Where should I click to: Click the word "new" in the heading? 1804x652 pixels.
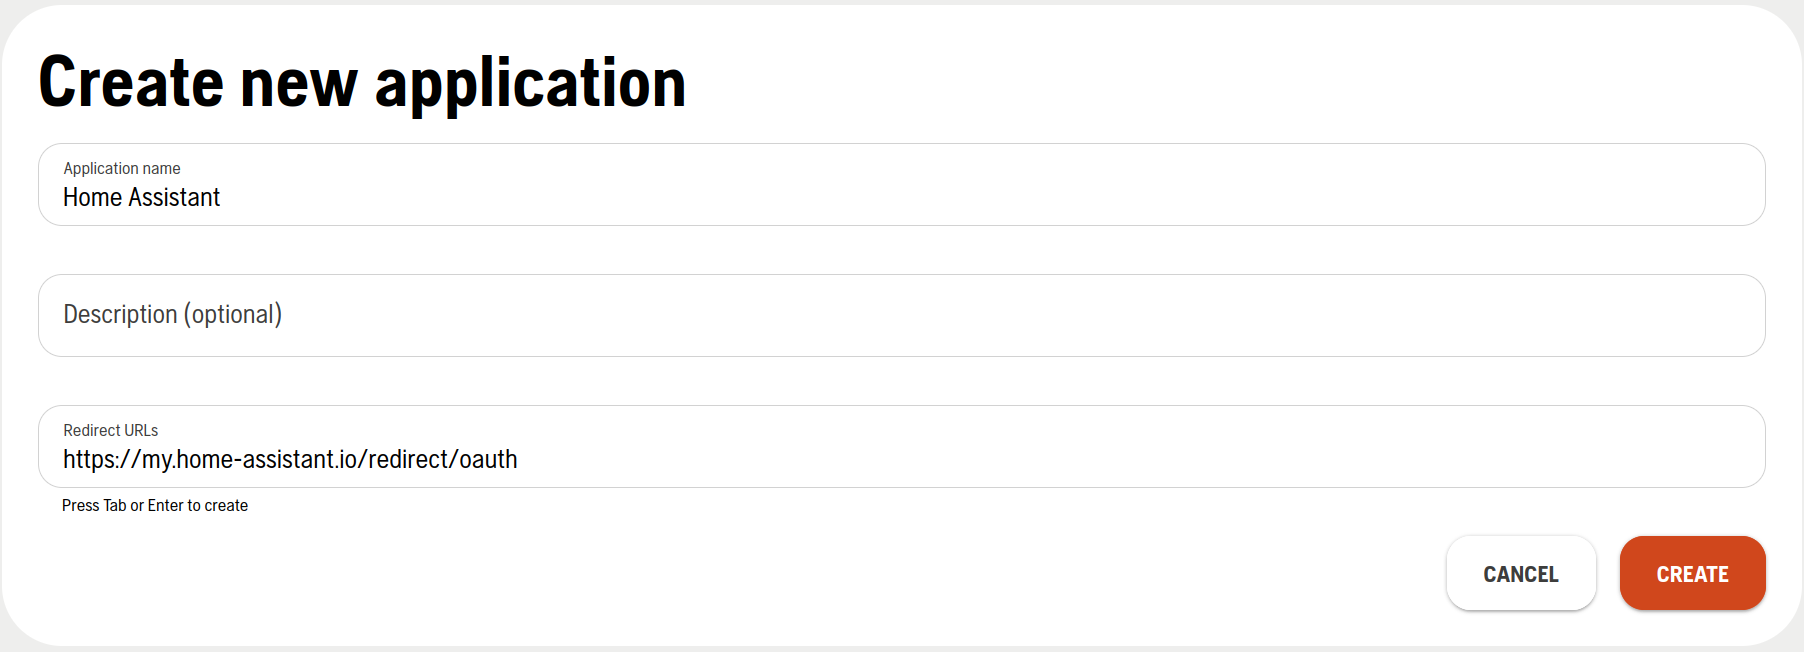(298, 83)
